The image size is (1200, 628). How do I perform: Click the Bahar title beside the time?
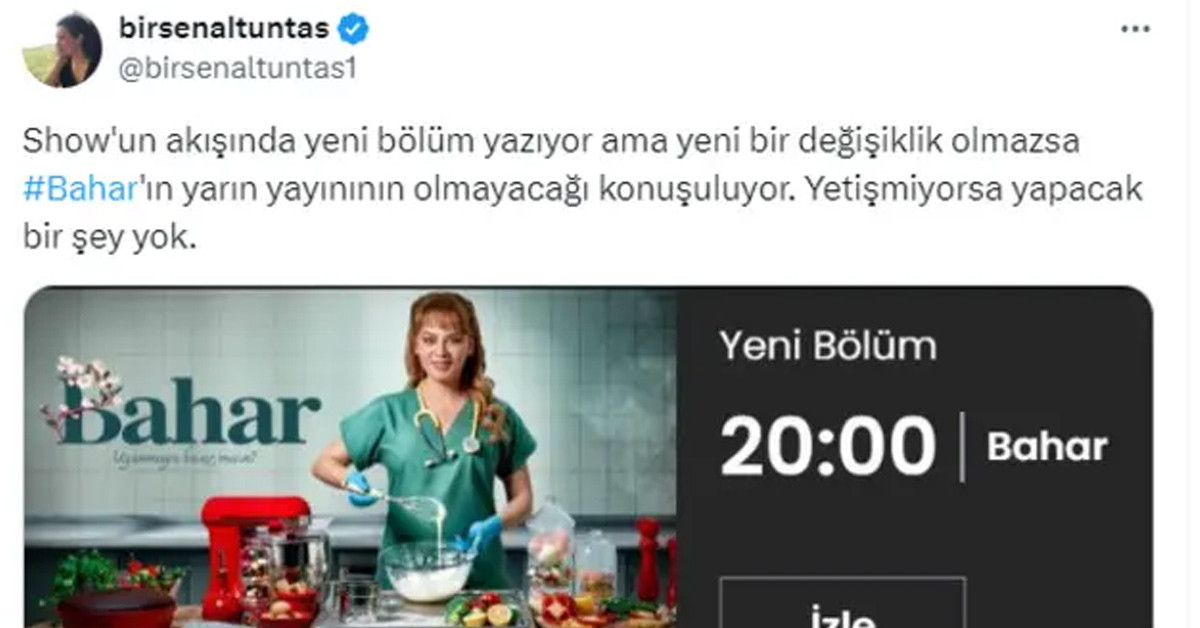[x=1047, y=446]
